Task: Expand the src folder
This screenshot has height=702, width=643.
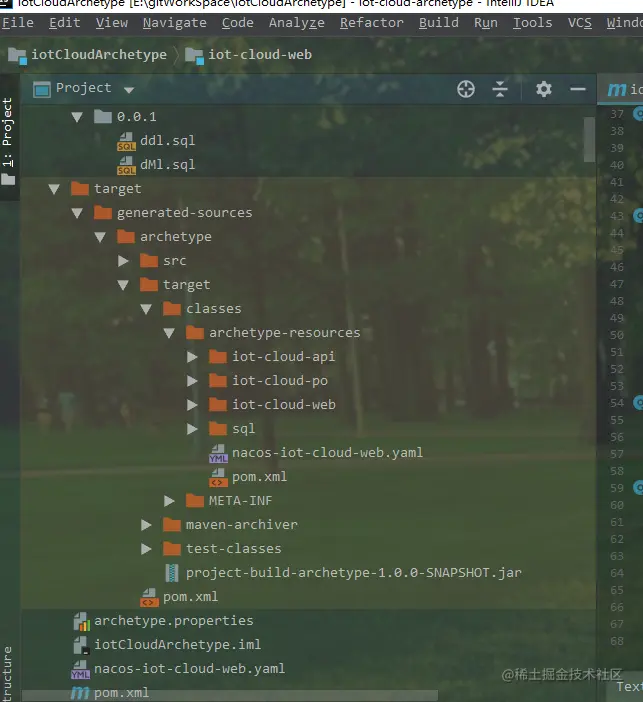Action: click(123, 261)
